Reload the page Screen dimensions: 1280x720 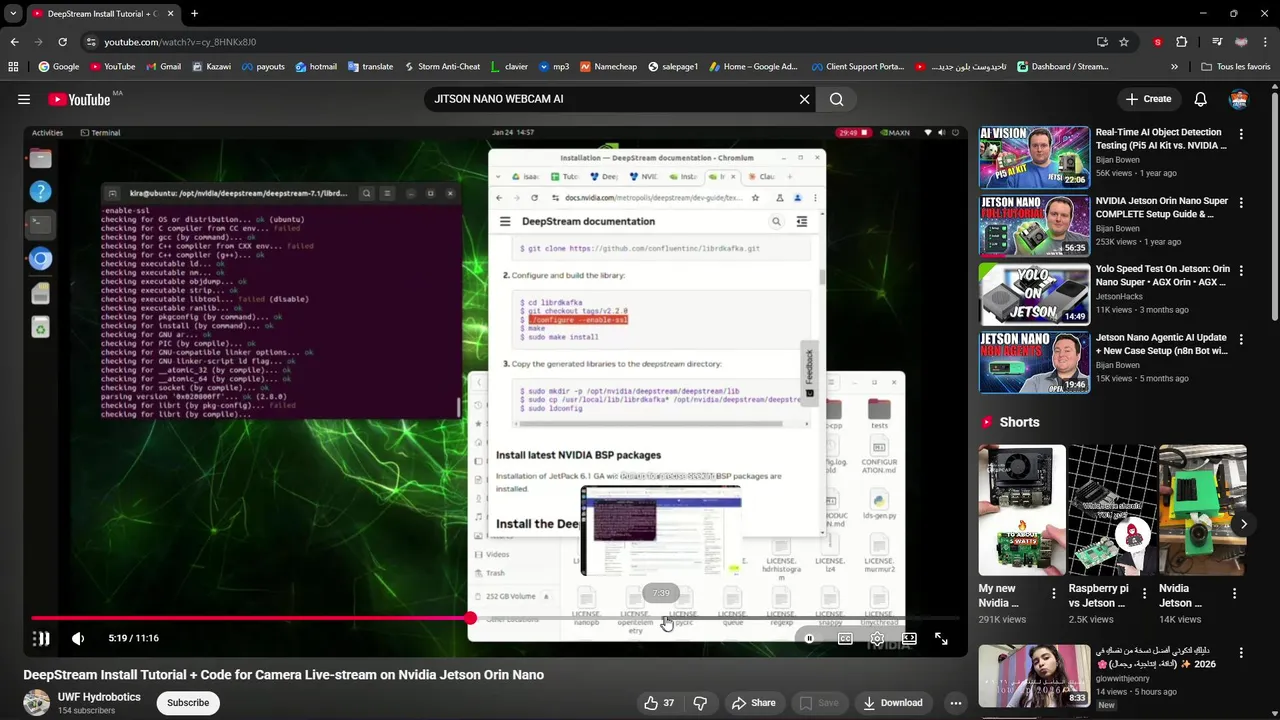[x=62, y=42]
